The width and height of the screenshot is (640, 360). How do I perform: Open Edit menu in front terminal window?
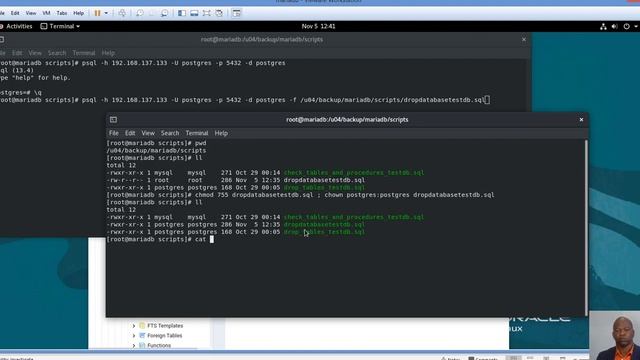[130, 133]
